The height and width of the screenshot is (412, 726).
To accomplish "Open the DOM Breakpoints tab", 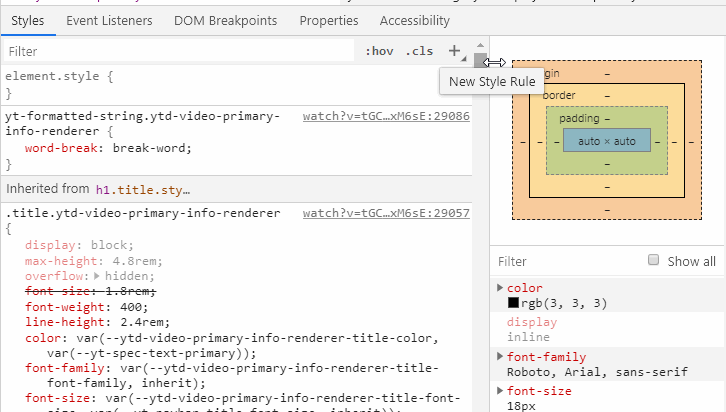I will 225,21.
